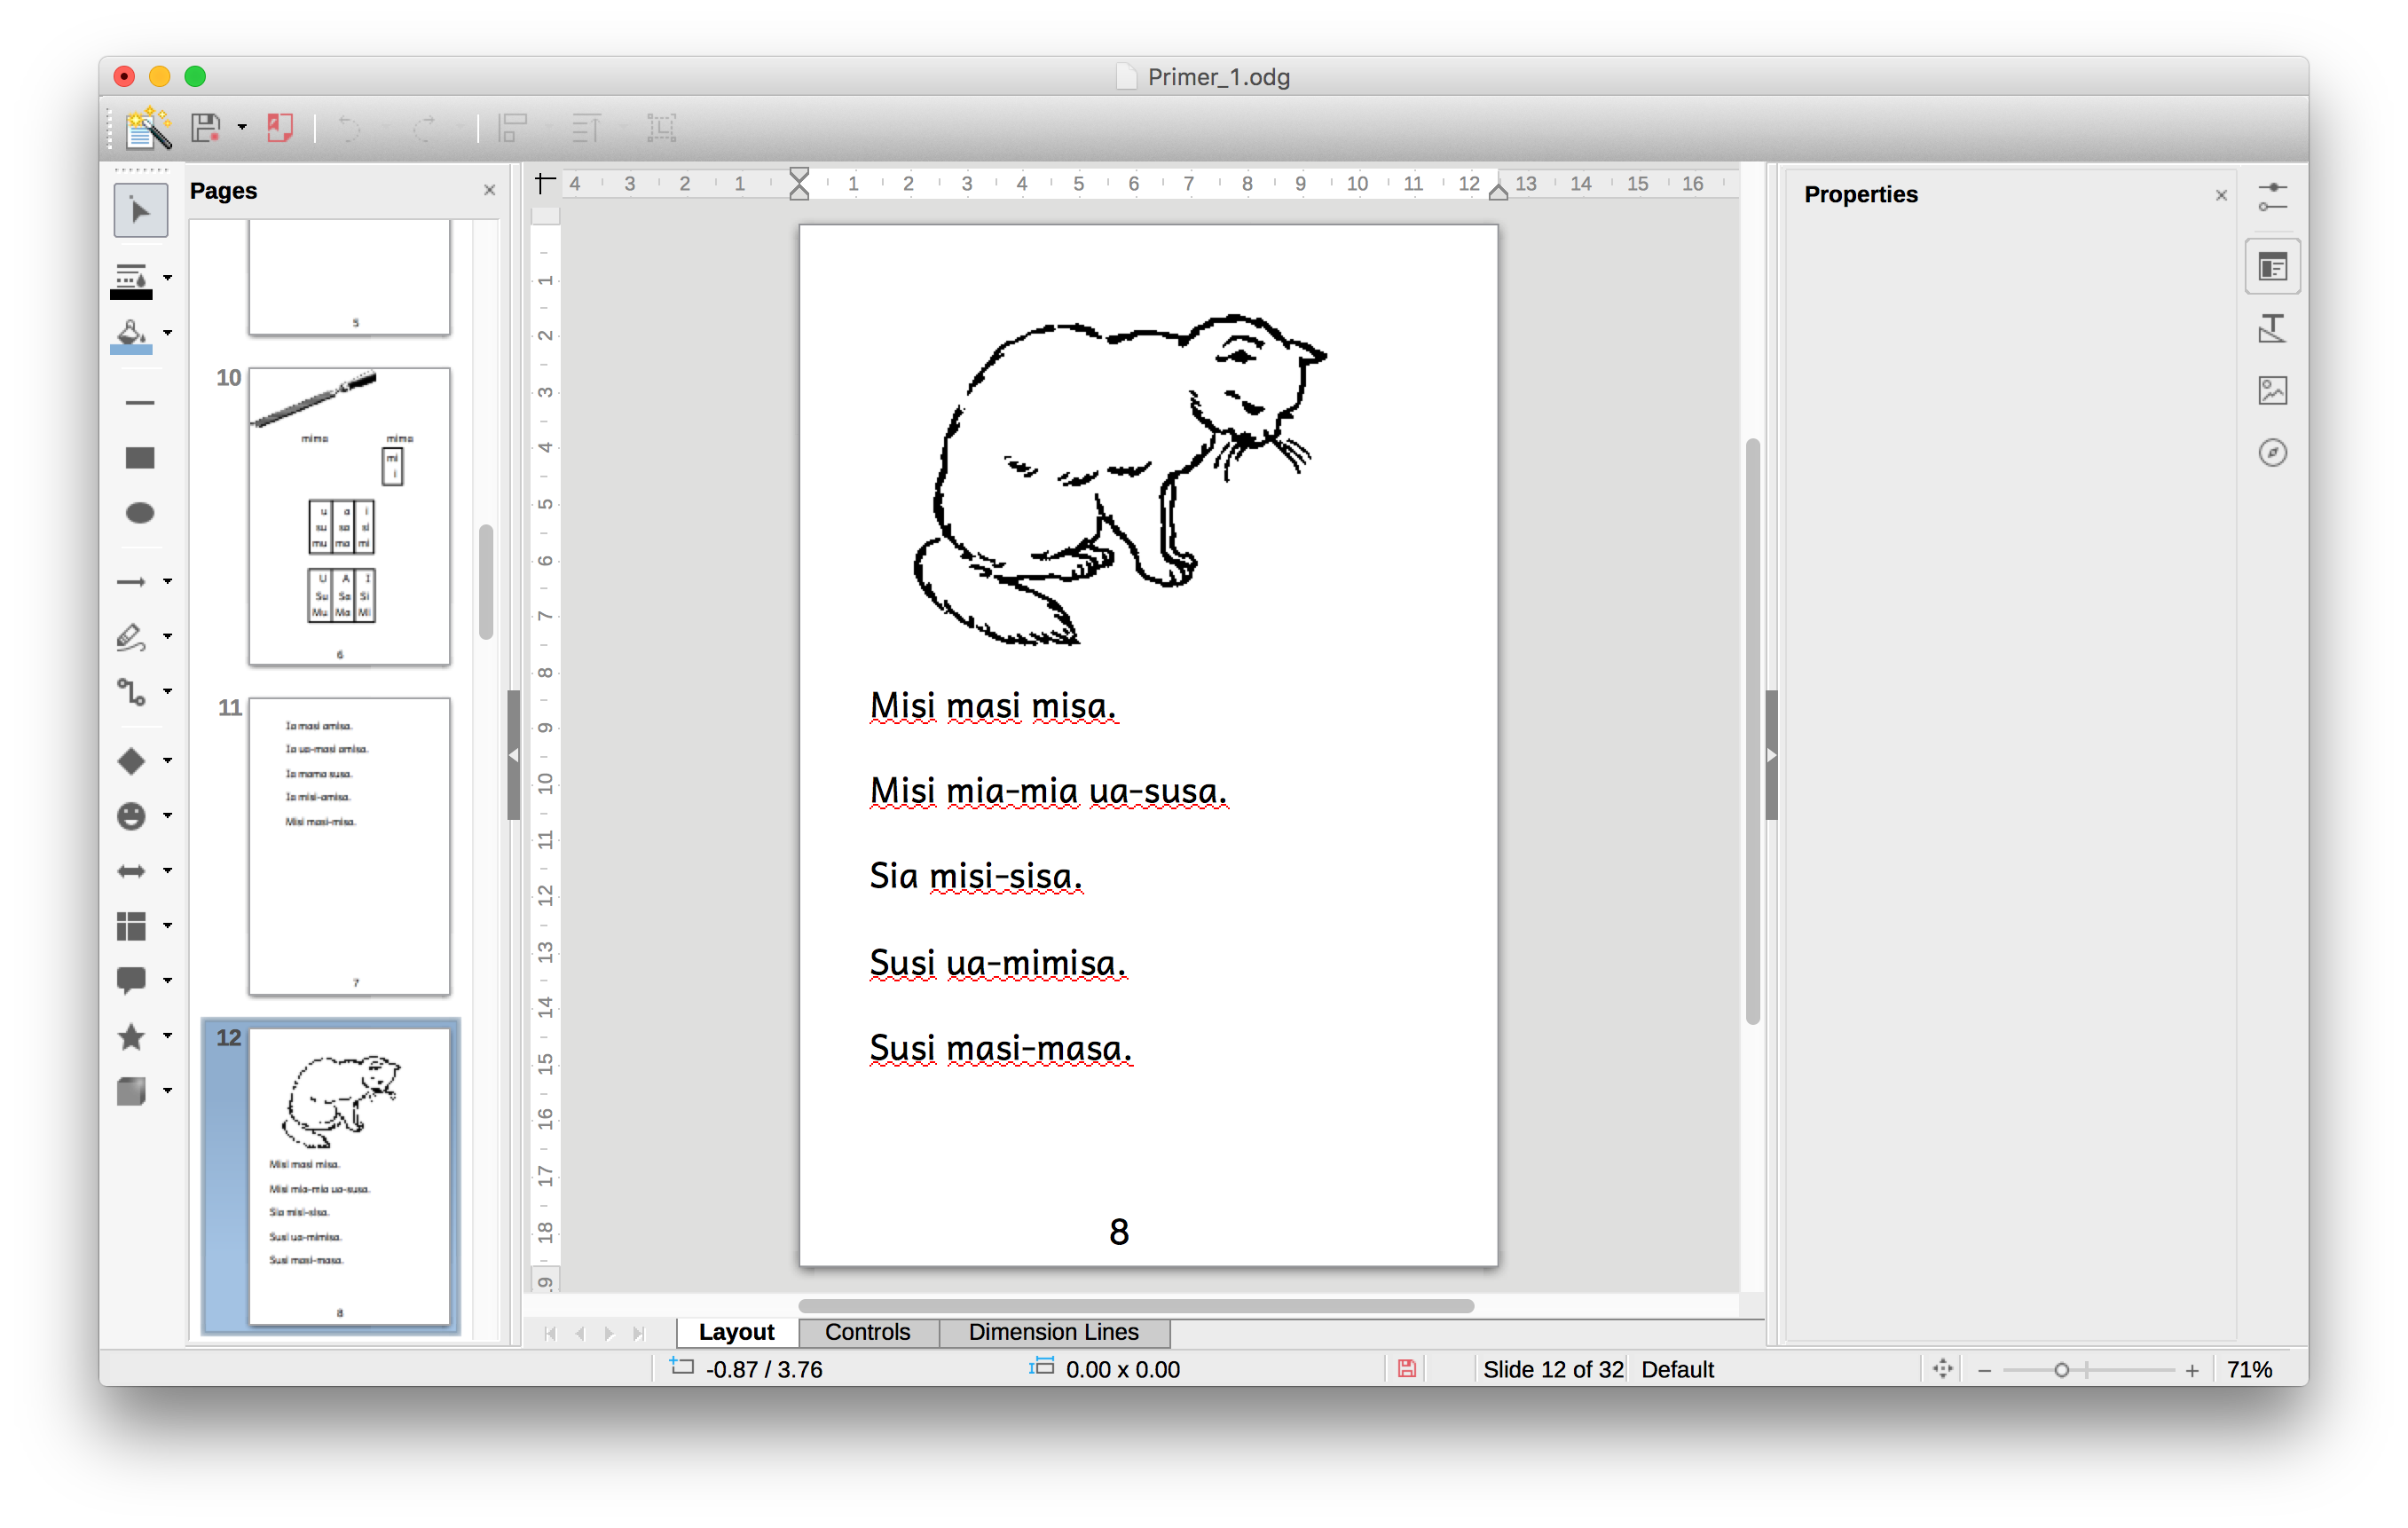The width and height of the screenshot is (2408, 1528).
Task: Select the arrow Select tool
Action: 140,211
